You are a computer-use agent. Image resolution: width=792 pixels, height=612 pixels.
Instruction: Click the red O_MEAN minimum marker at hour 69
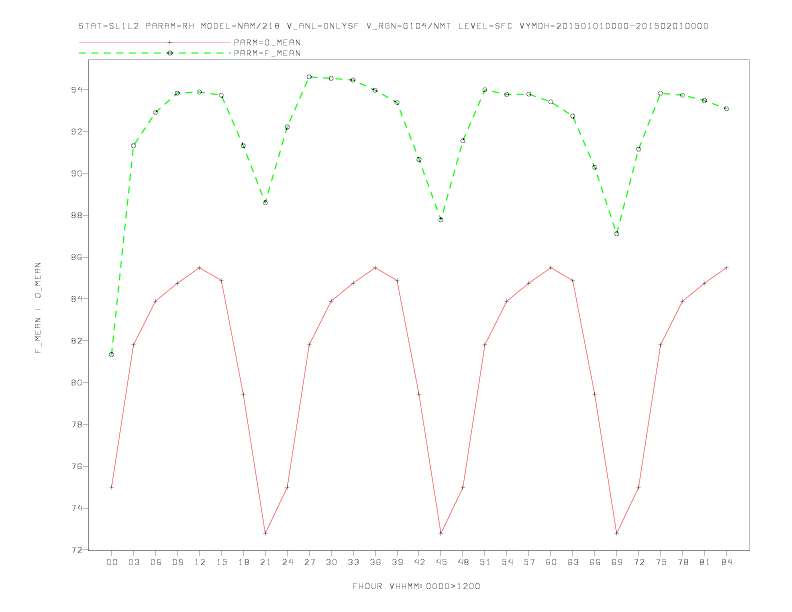pyautogui.click(x=617, y=533)
